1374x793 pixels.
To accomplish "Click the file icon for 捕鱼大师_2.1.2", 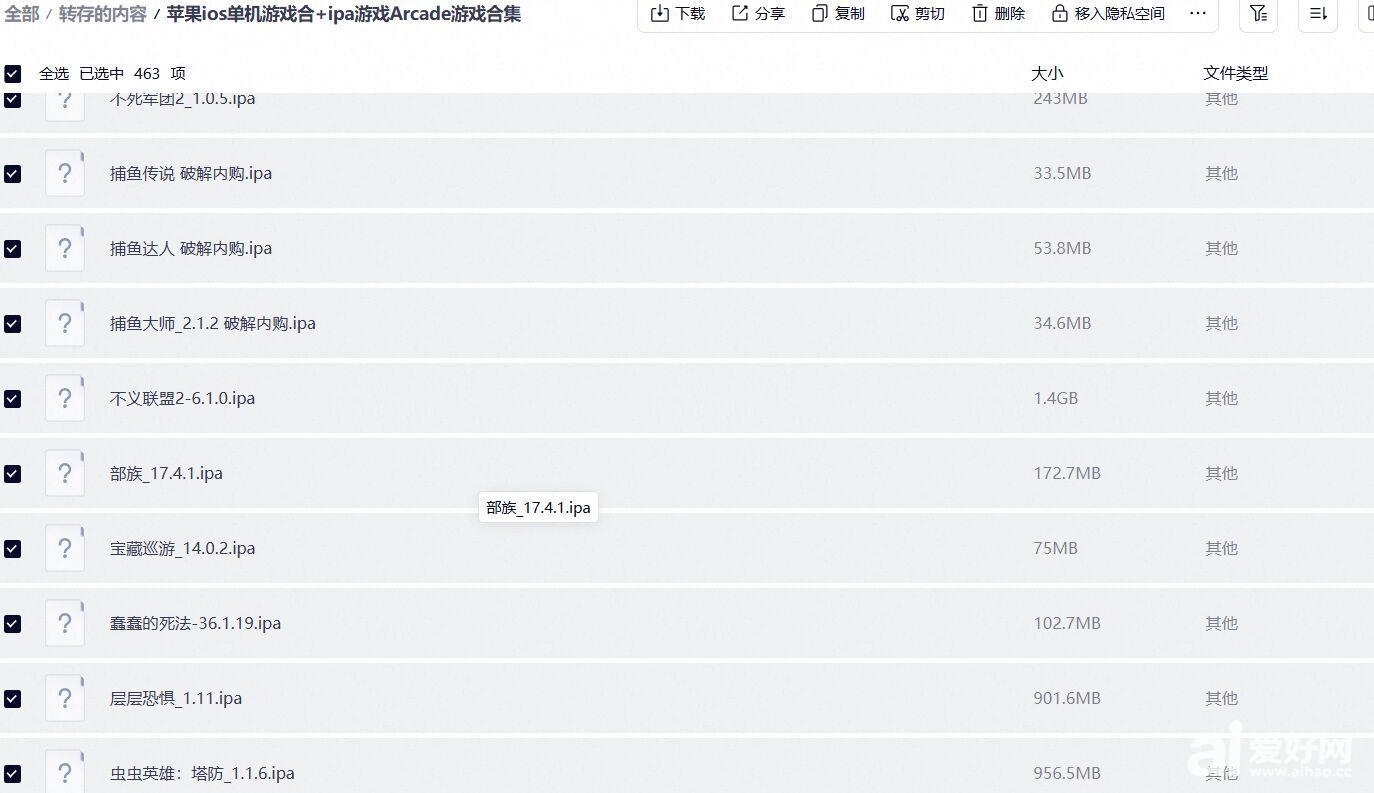I will tap(65, 323).
